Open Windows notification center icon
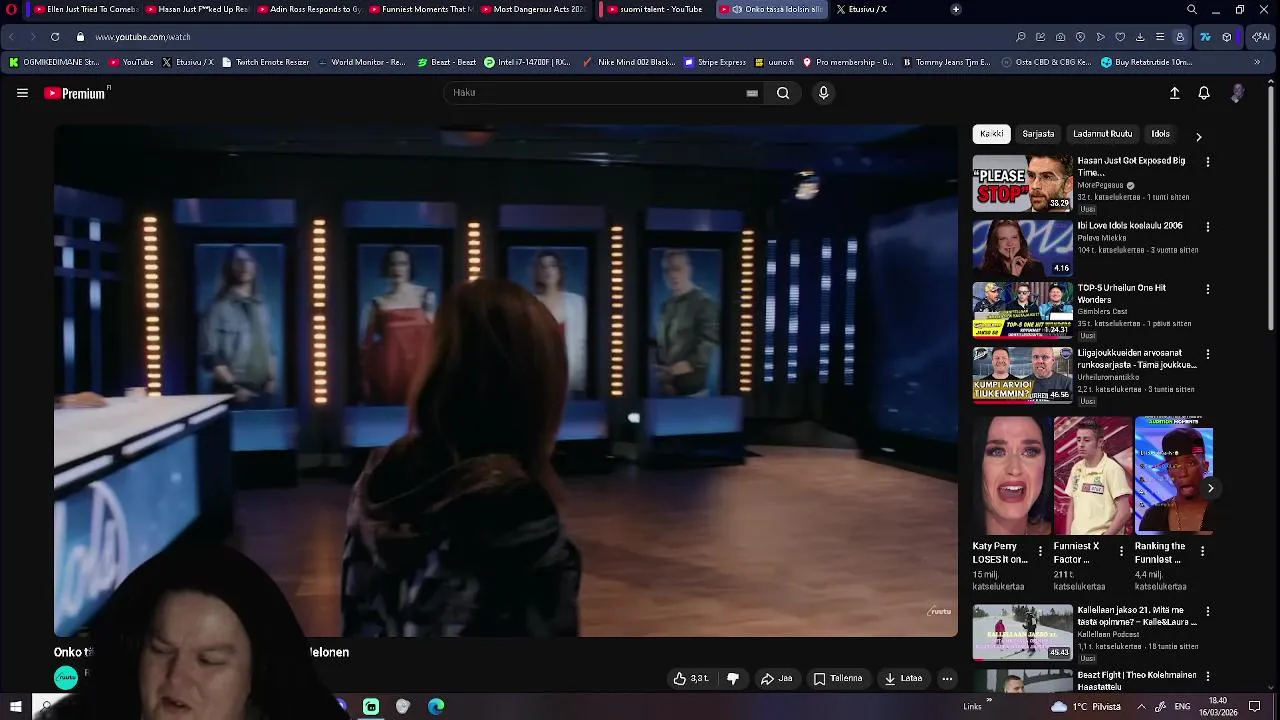Screen dimensions: 1280x720 tap(1255, 706)
